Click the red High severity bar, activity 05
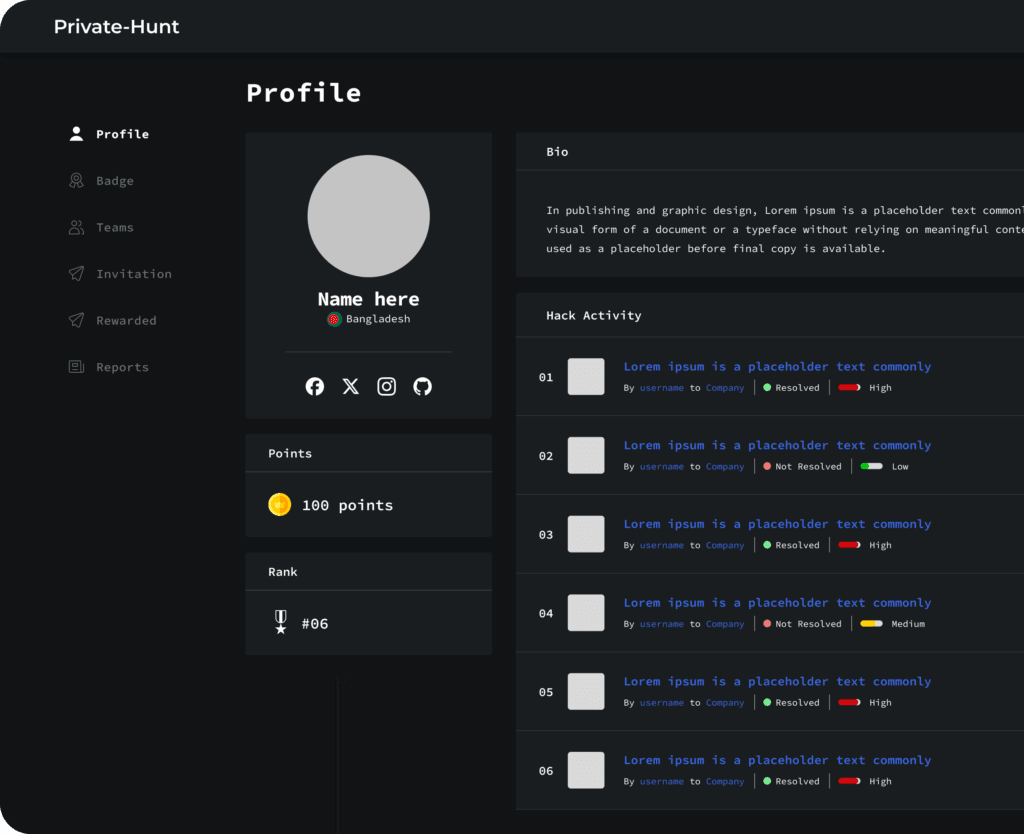The width and height of the screenshot is (1024, 834). 849,702
